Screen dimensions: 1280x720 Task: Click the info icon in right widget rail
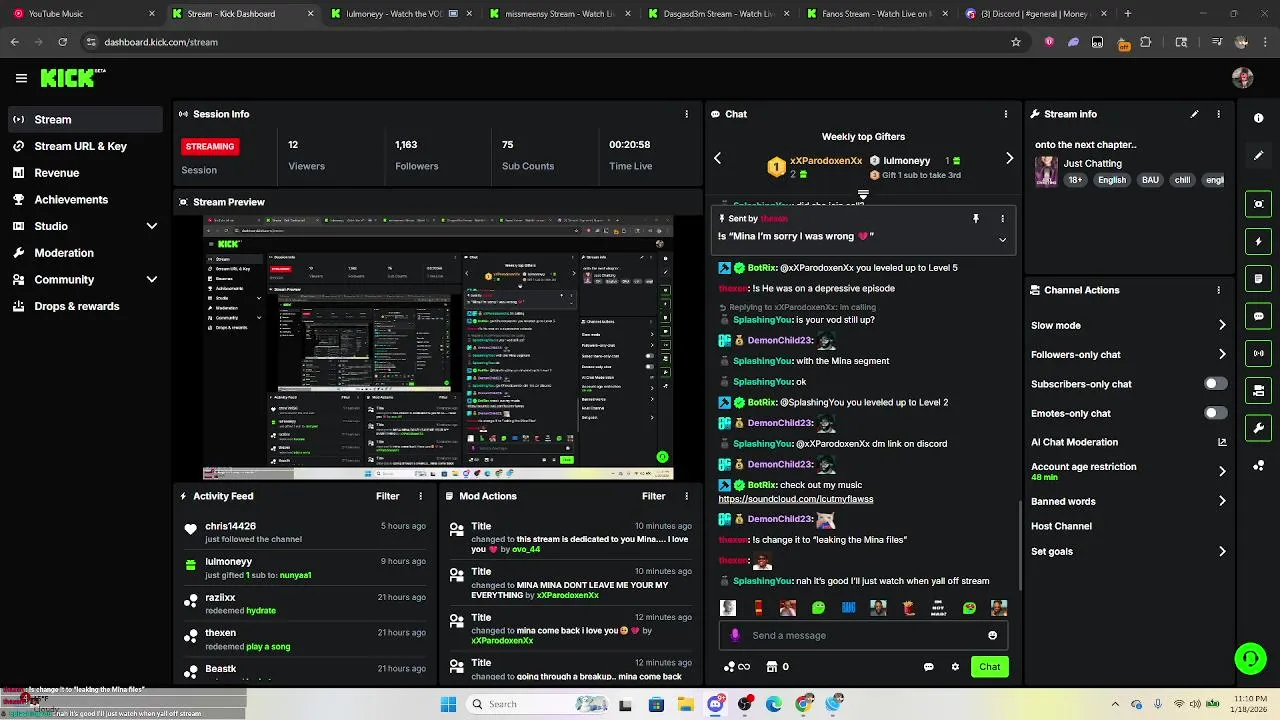point(1258,118)
